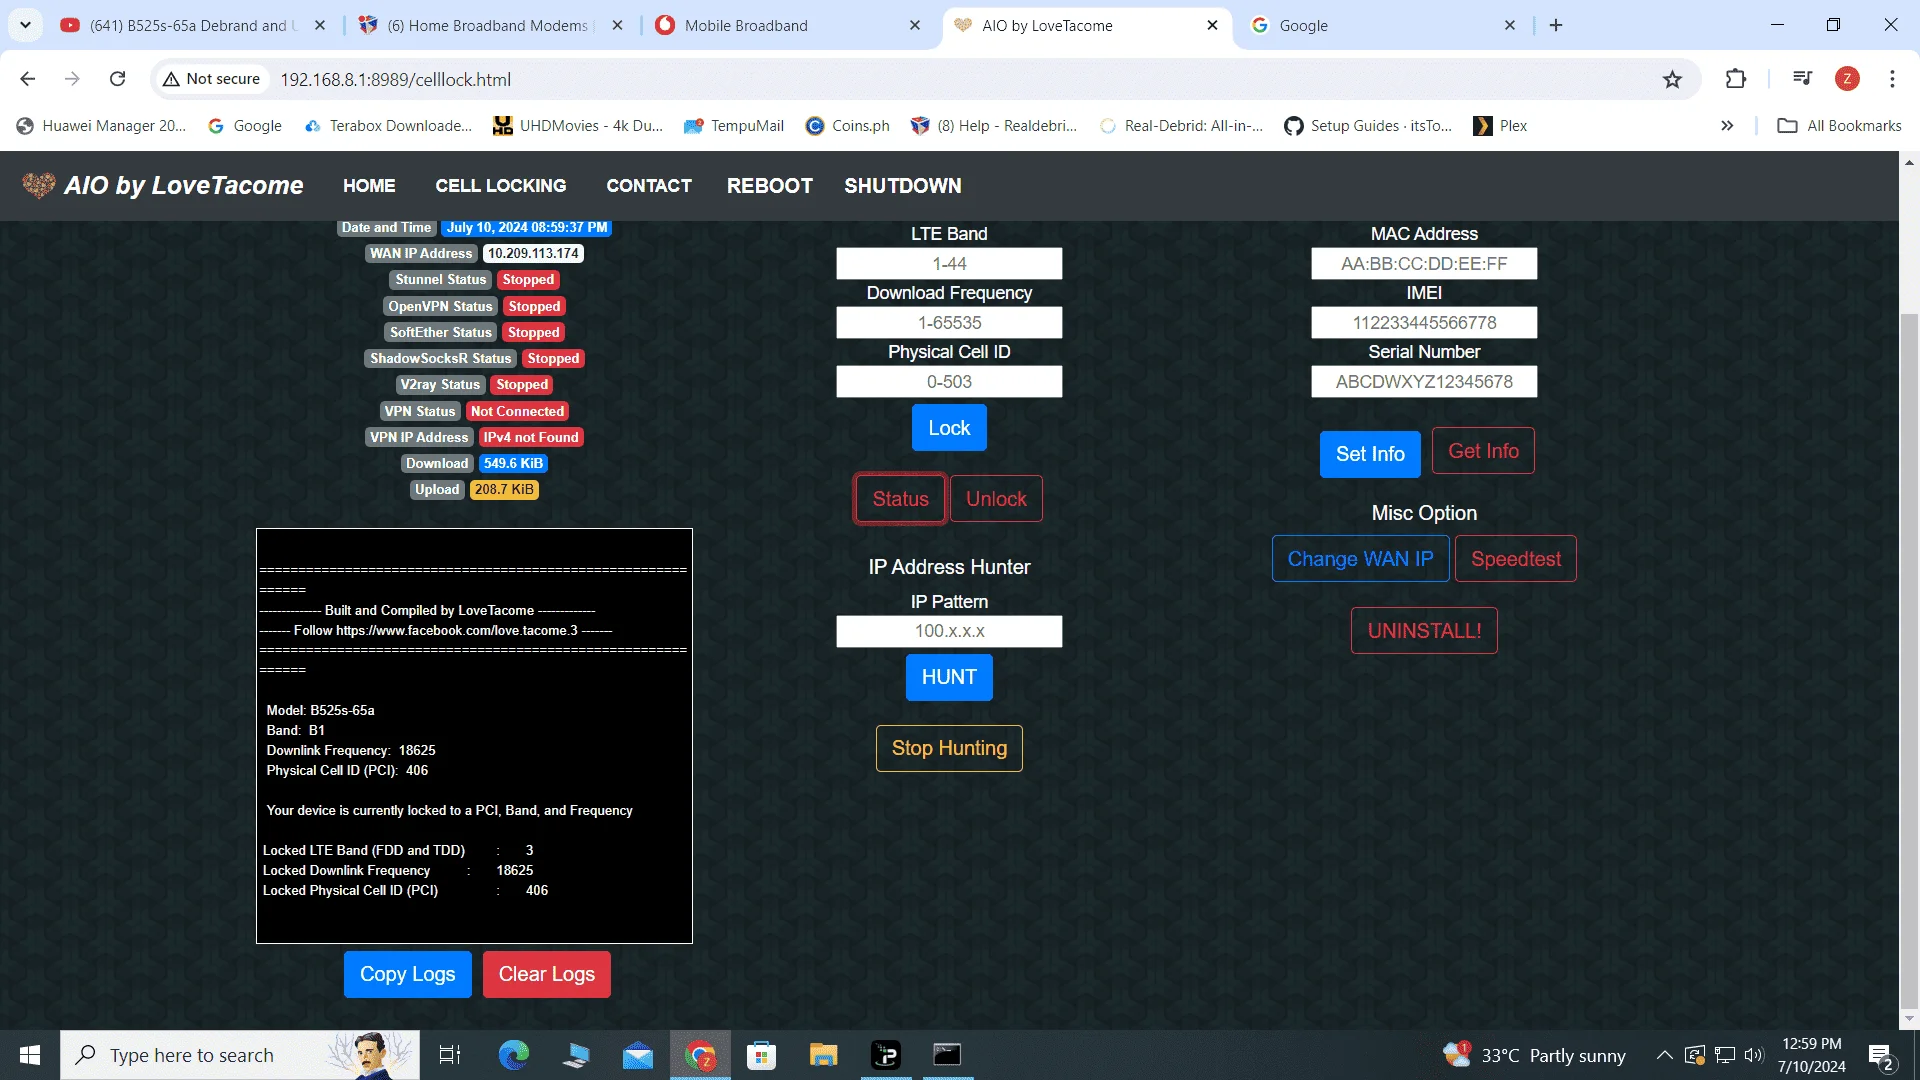Screen dimensions: 1920x1080
Task: Click the taskbar search box
Action: coord(240,1055)
